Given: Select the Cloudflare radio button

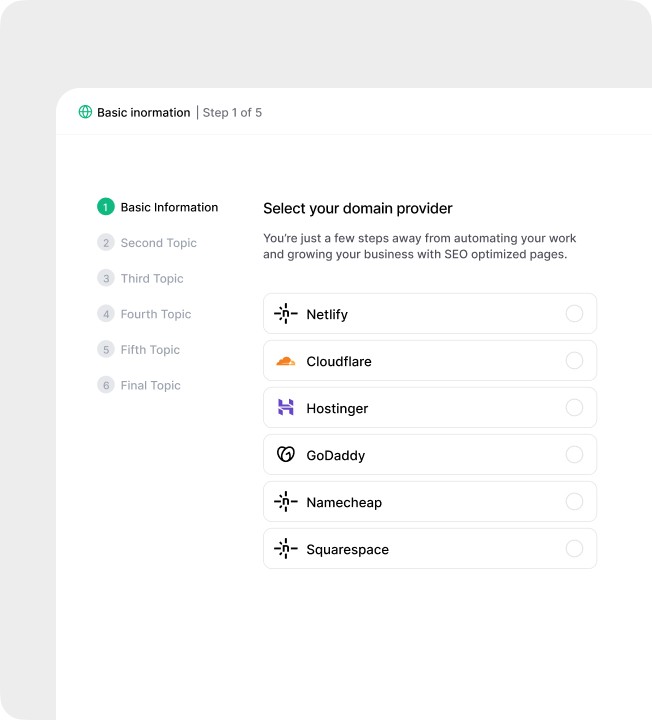Looking at the screenshot, I should [x=574, y=361].
